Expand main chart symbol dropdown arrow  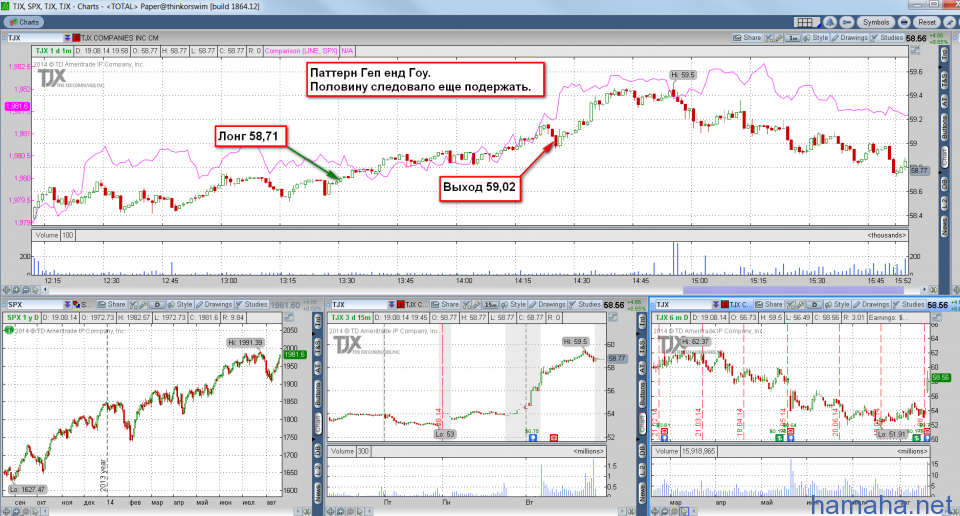point(67,38)
